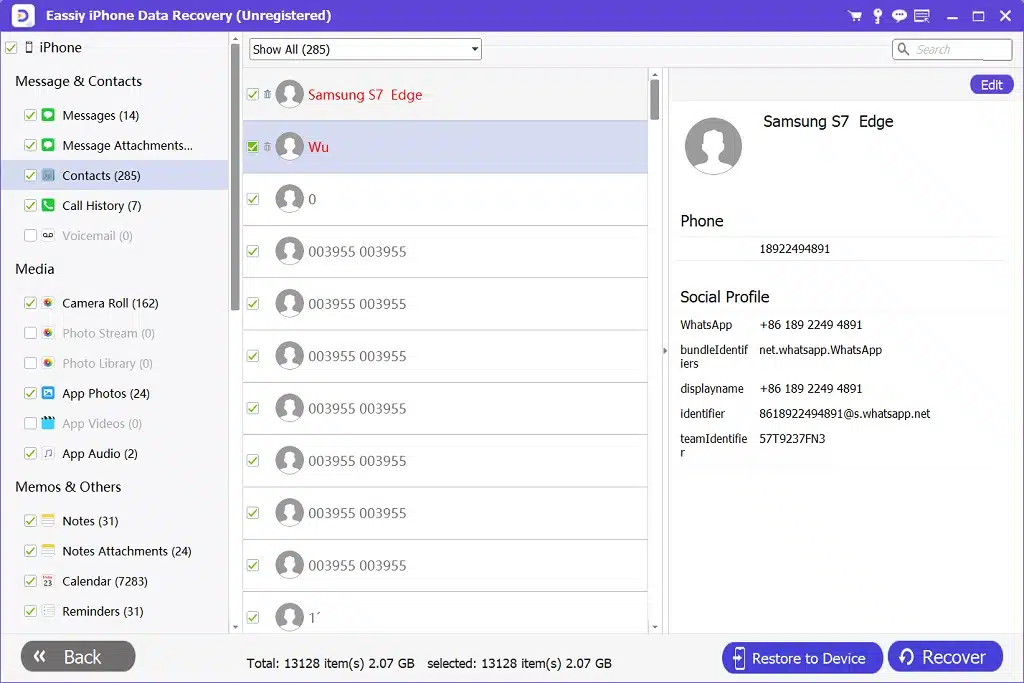Click the shopping cart purchase icon

click(x=854, y=16)
